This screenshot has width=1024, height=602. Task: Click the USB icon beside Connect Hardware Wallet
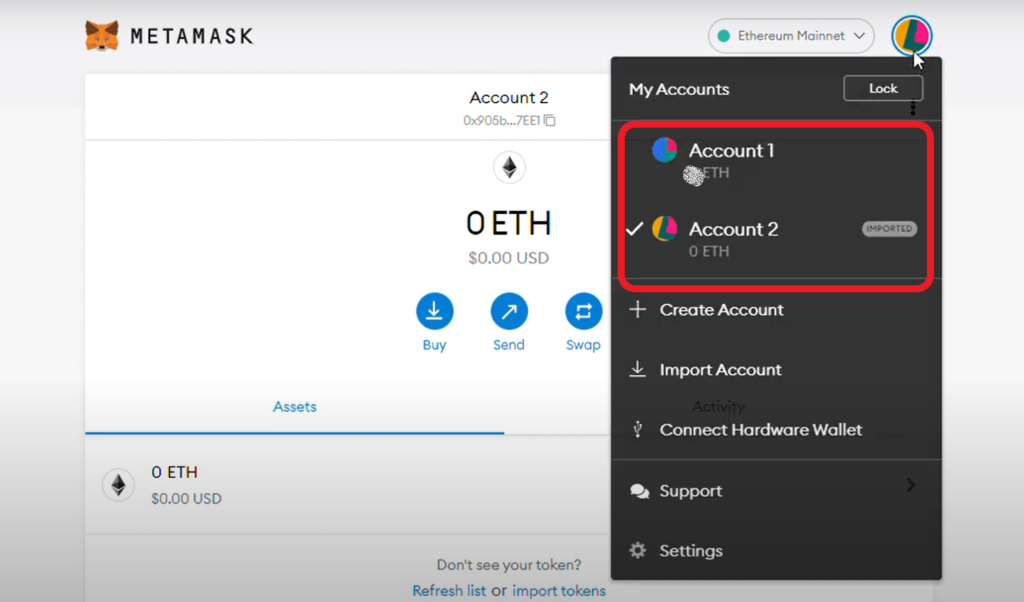pos(637,429)
